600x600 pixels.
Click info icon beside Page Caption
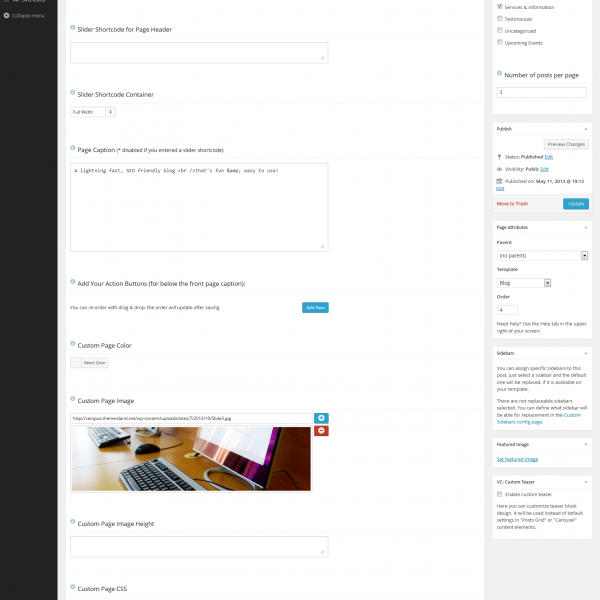tap(73, 149)
